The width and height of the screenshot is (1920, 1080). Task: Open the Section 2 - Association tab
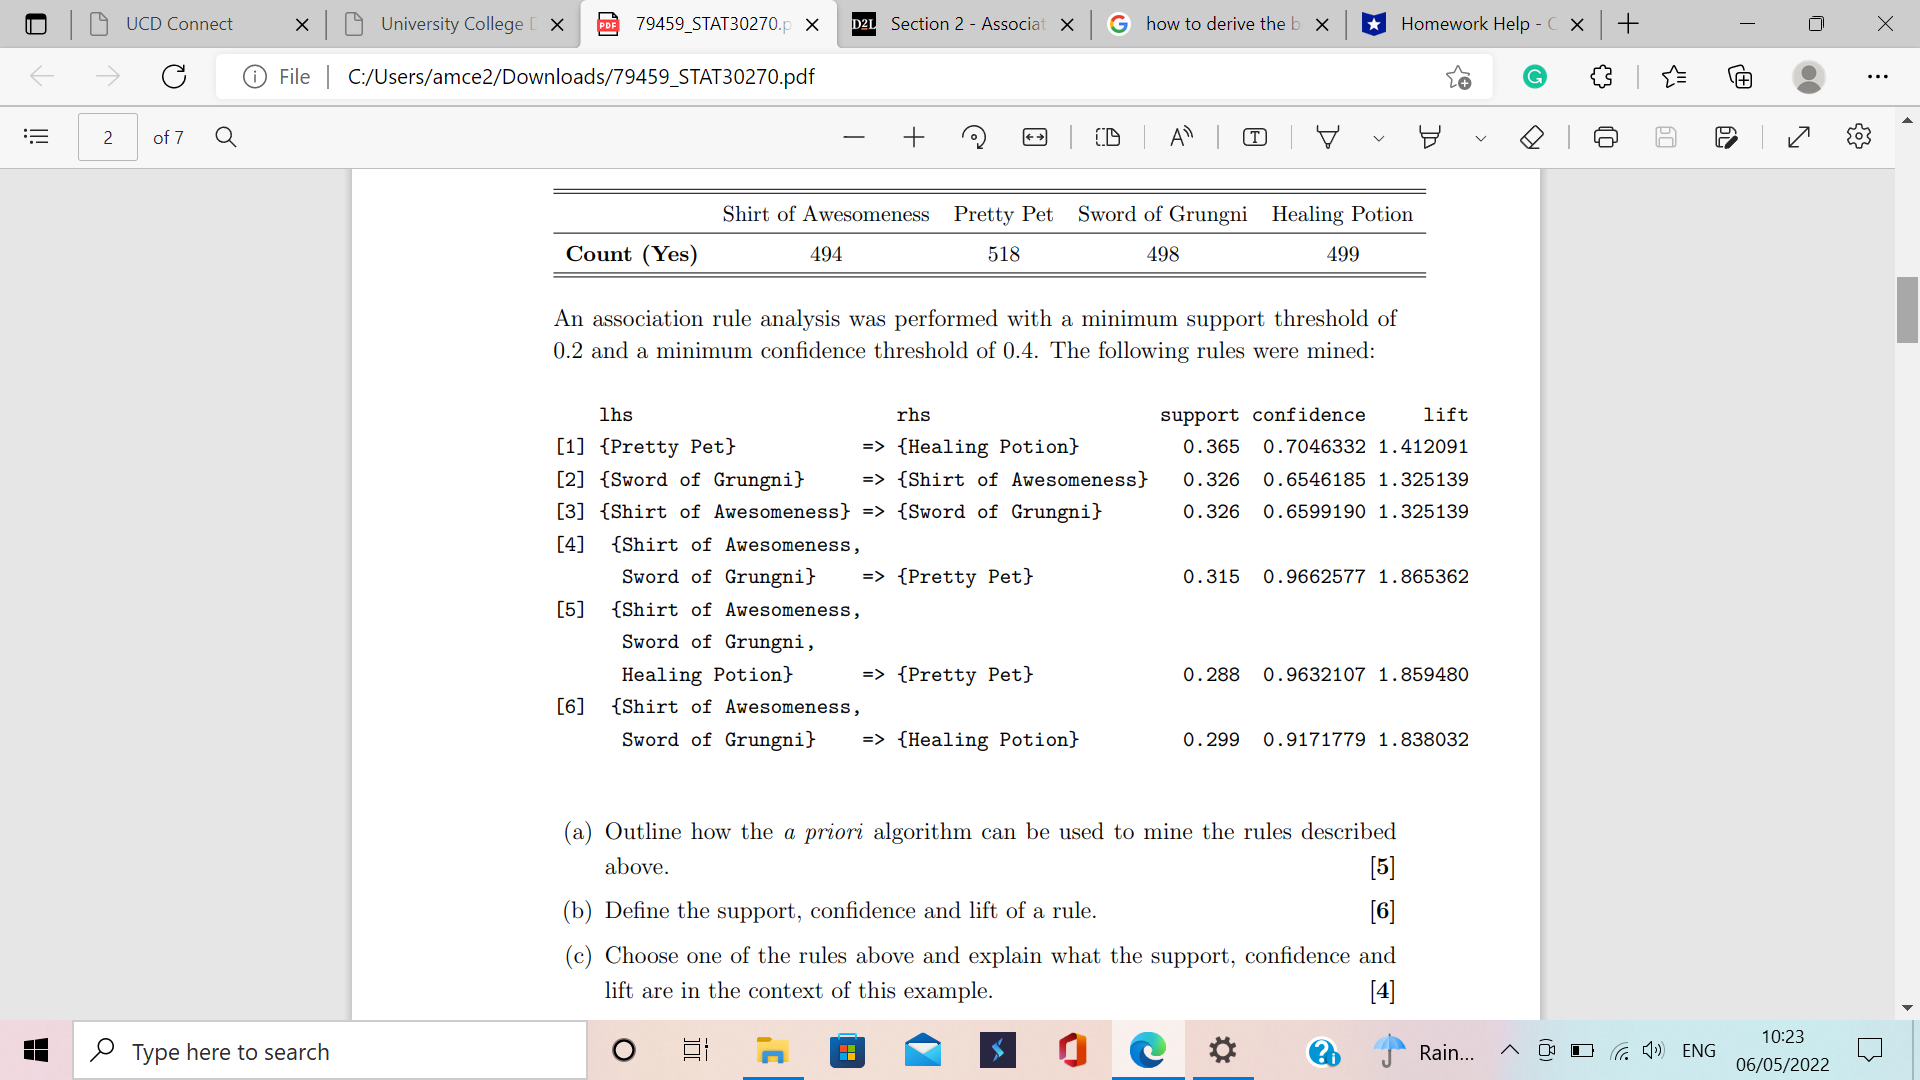click(x=950, y=24)
